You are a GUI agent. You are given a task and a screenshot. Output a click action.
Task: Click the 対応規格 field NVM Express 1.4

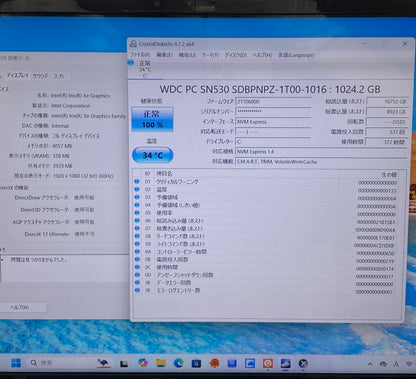(321, 152)
